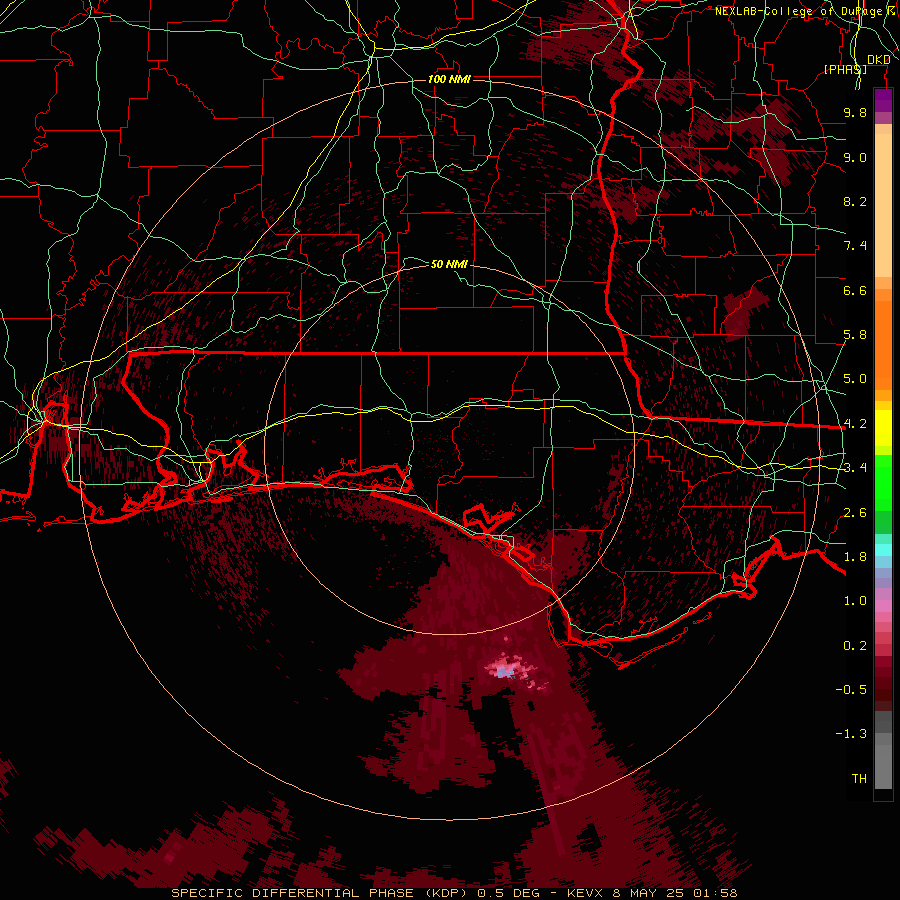Click the 3.4 scale value
Screen dimensions: 900x900
[855, 468]
